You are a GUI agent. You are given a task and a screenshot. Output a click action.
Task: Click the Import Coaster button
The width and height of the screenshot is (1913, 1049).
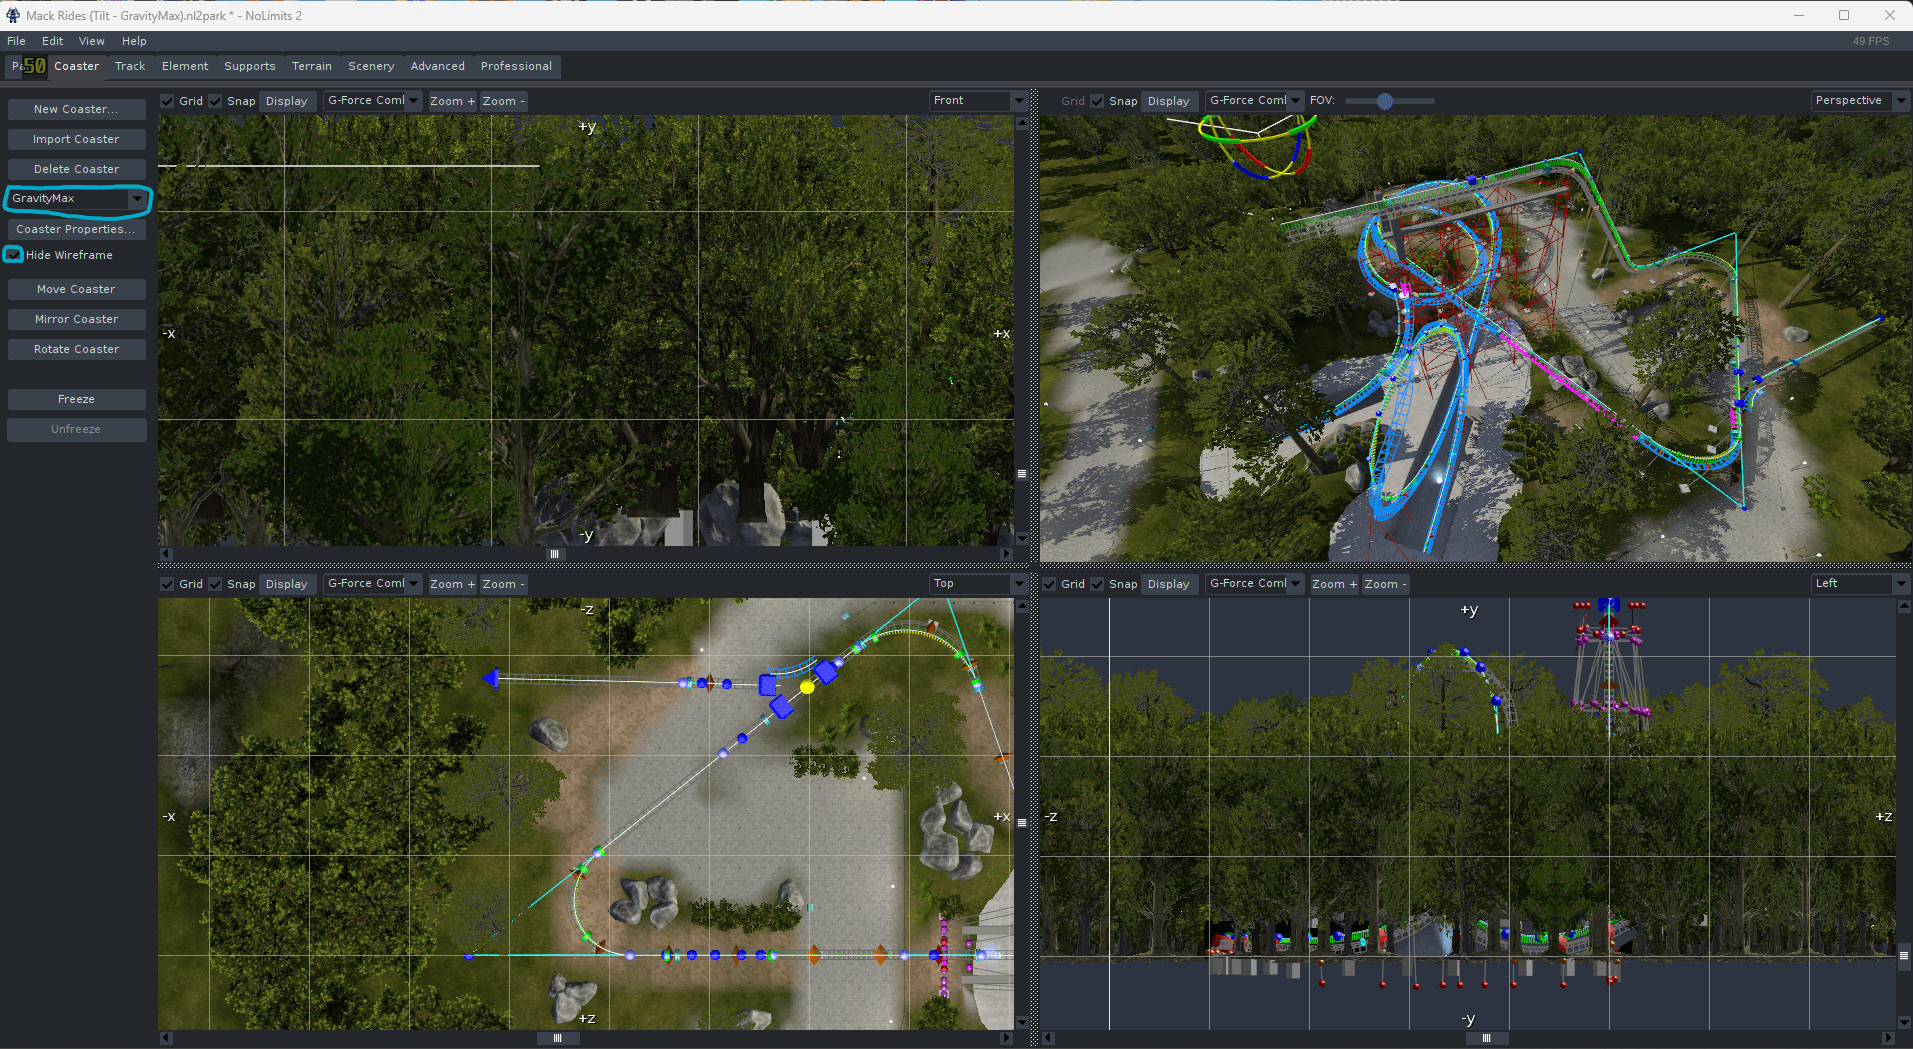pos(77,139)
